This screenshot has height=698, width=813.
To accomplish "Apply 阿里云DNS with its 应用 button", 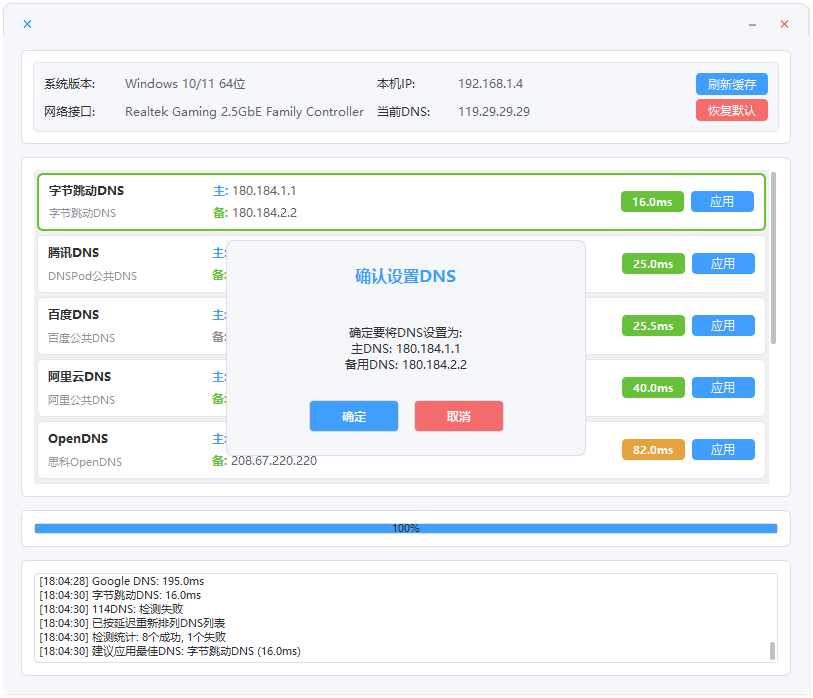I will pyautogui.click(x=723, y=387).
